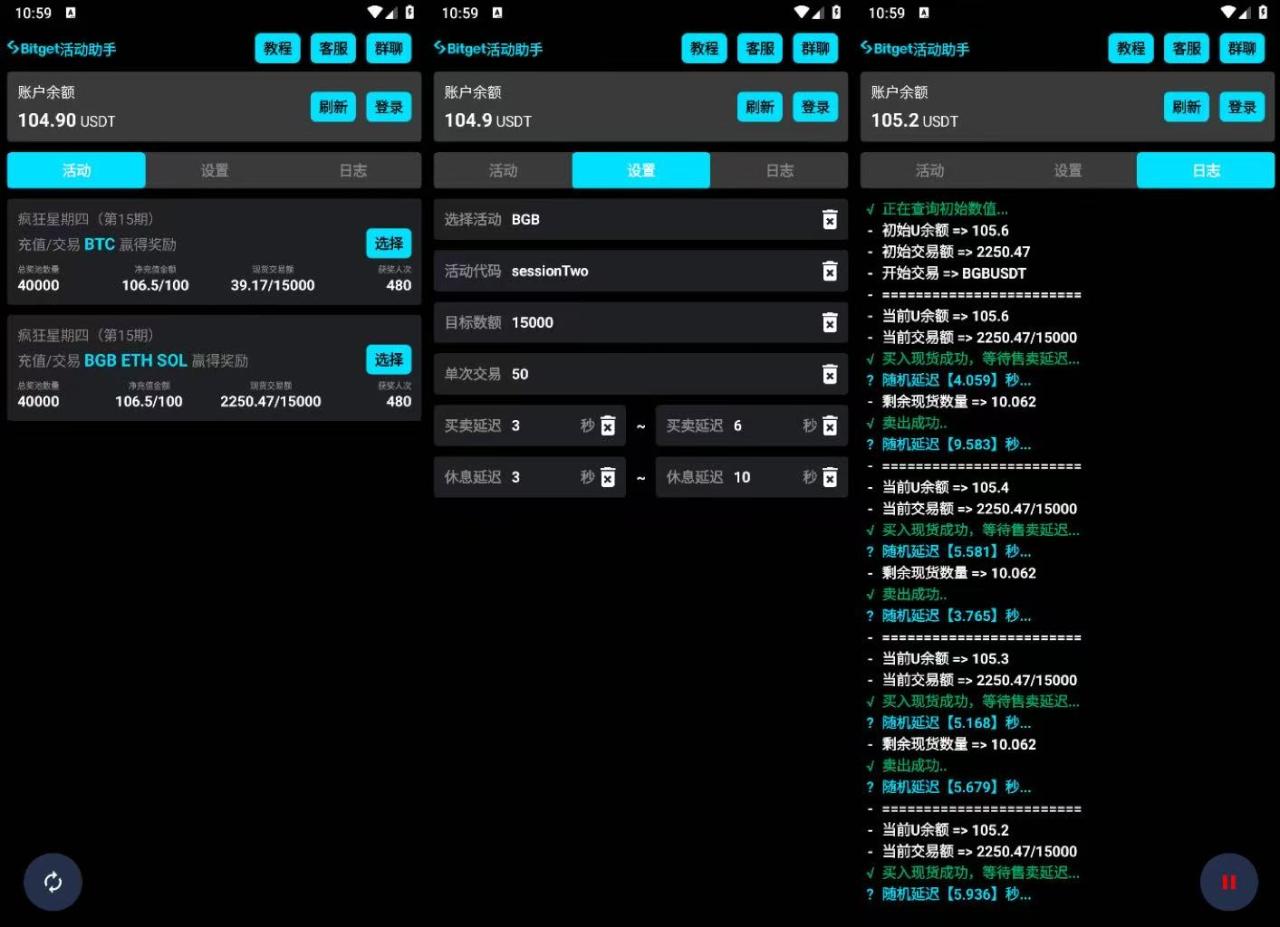Delete the 休息延迟 value of 10 seconds

click(829, 478)
